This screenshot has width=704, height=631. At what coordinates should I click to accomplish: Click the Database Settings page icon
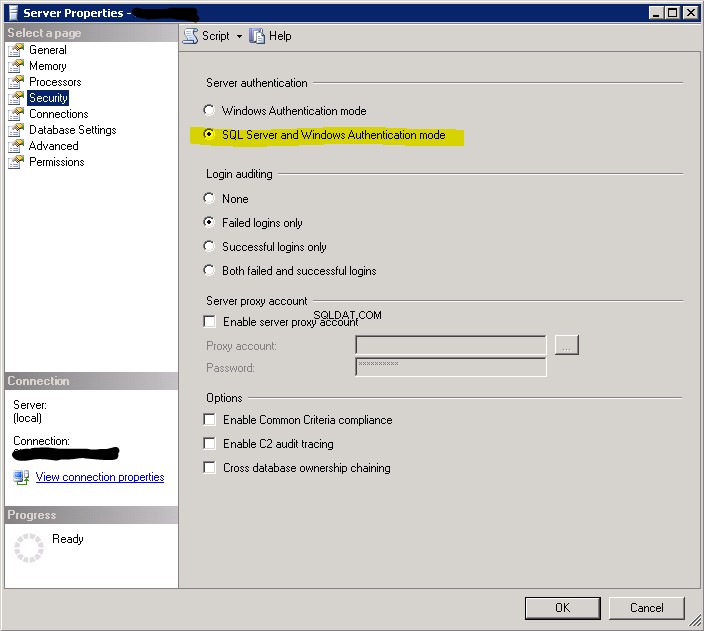click(16, 130)
